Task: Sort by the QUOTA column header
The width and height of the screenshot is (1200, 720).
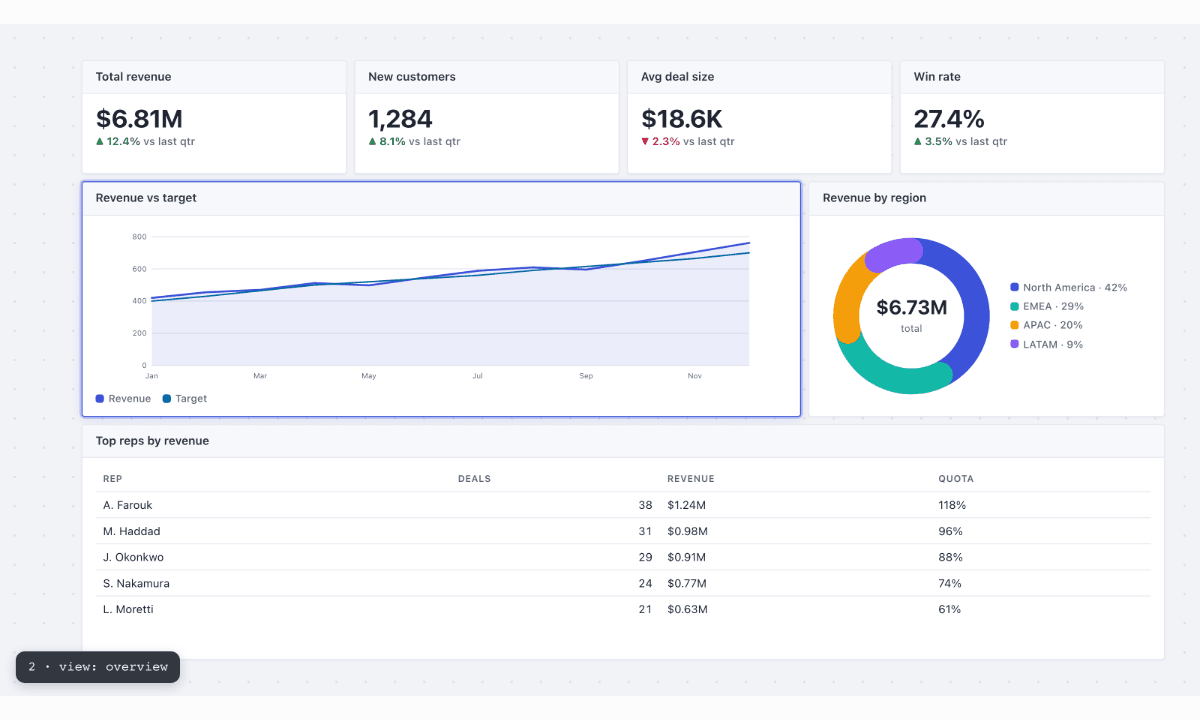Action: coord(956,479)
